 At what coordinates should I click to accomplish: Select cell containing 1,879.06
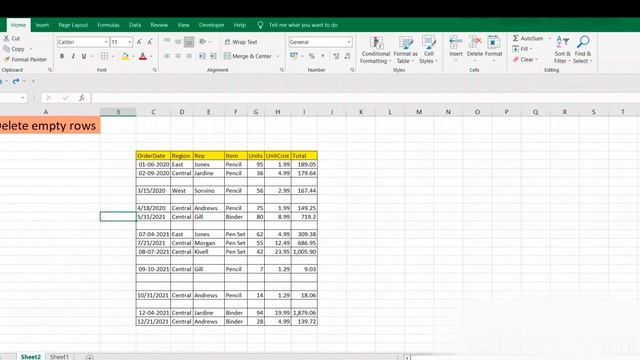[304, 313]
